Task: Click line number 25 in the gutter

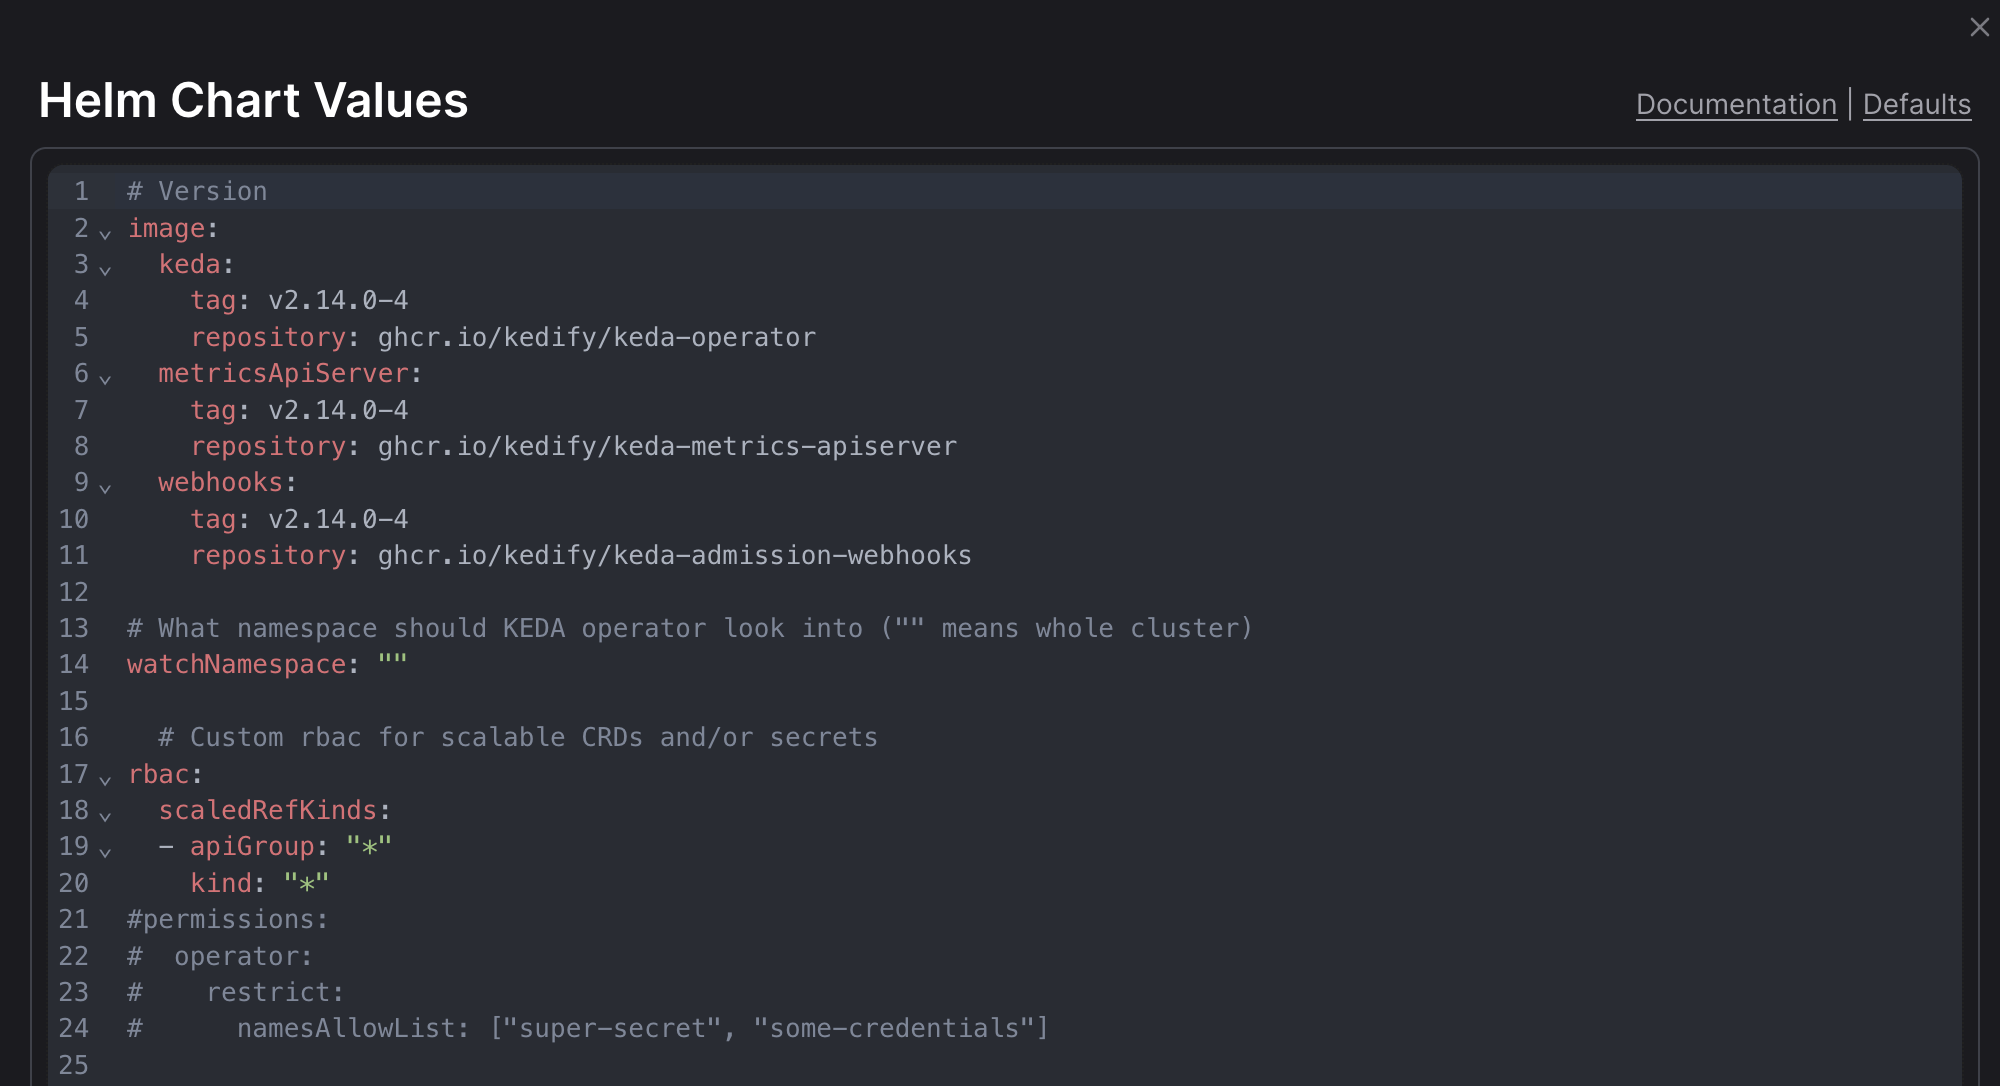Action: (74, 1065)
